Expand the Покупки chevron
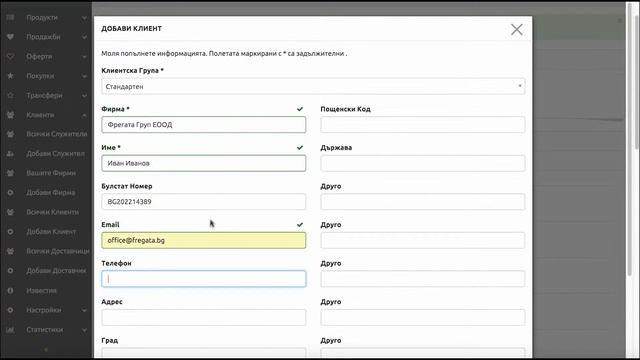The width and height of the screenshot is (640, 360). click(84, 76)
